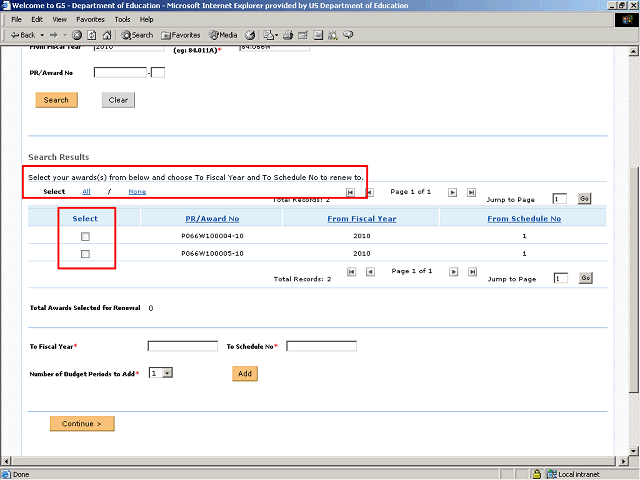
Task: Click the To Fiscal Year input field
Action: click(182, 346)
